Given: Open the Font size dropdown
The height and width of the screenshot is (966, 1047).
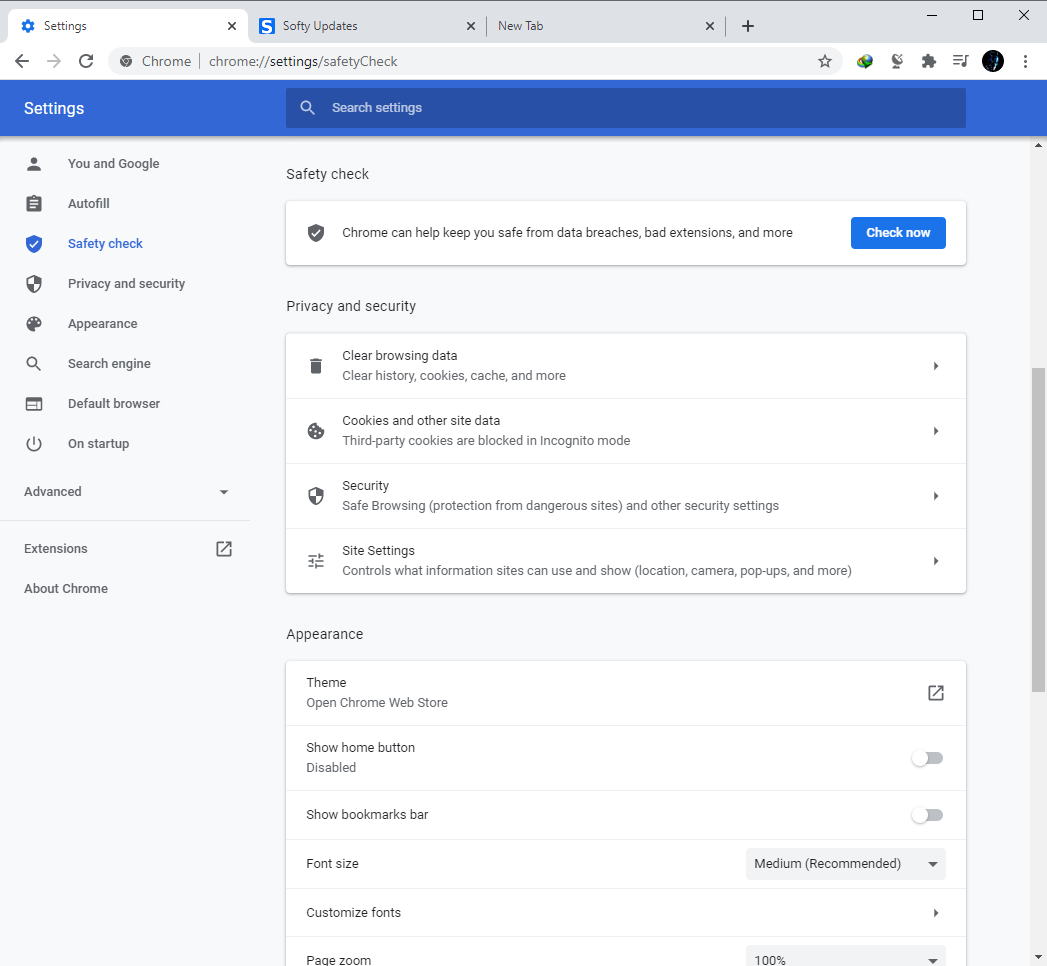Looking at the screenshot, I should 845,864.
